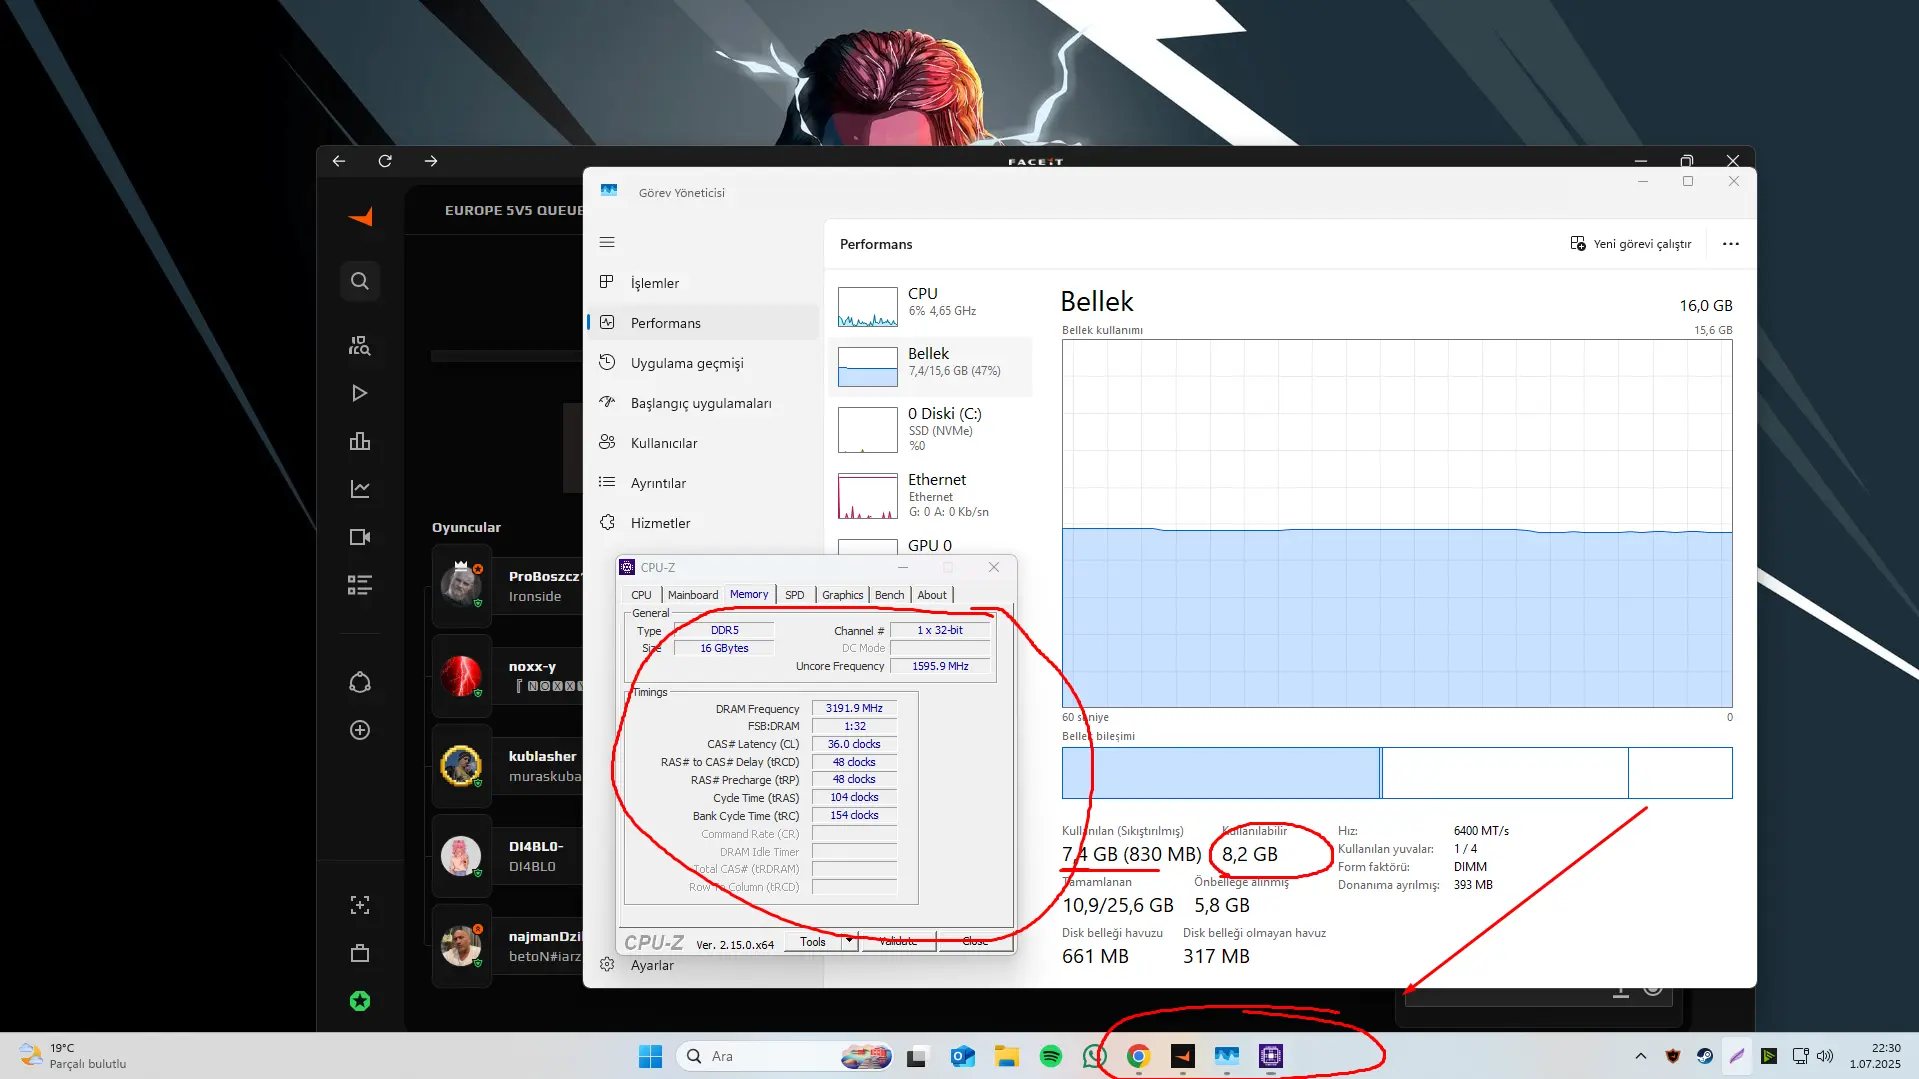Open the rankings bar-chart icon in FACEIT sidebar
Image resolution: width=1919 pixels, height=1079 pixels.
[360, 441]
